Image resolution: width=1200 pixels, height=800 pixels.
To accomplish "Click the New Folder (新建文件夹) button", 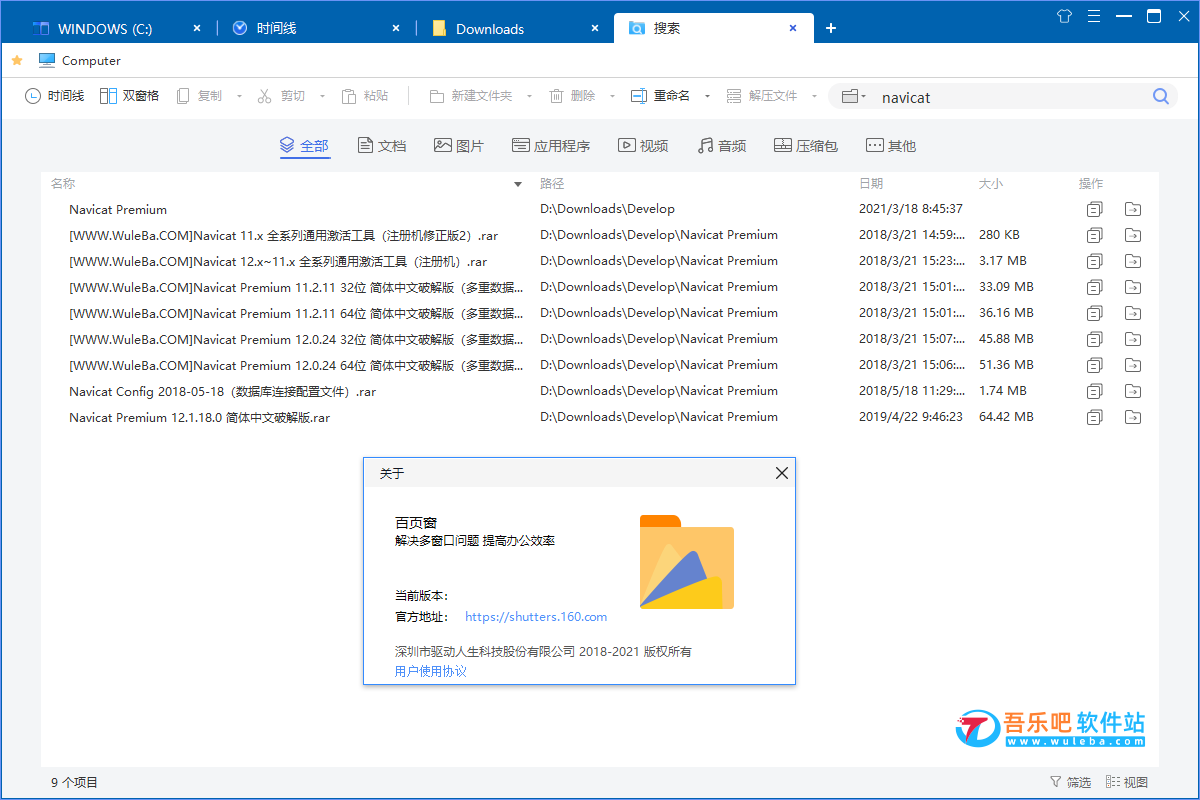I will pyautogui.click(x=470, y=96).
